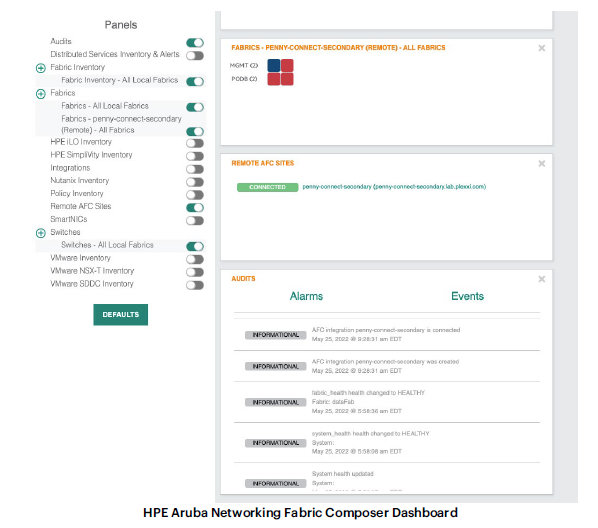Expand the Fabric Inventory group plus icon
The image size is (598, 528).
41,68
